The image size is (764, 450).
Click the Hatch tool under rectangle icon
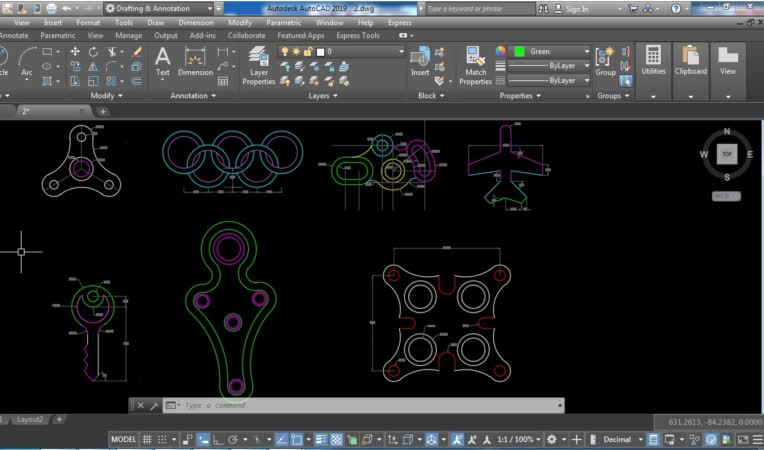(47, 81)
